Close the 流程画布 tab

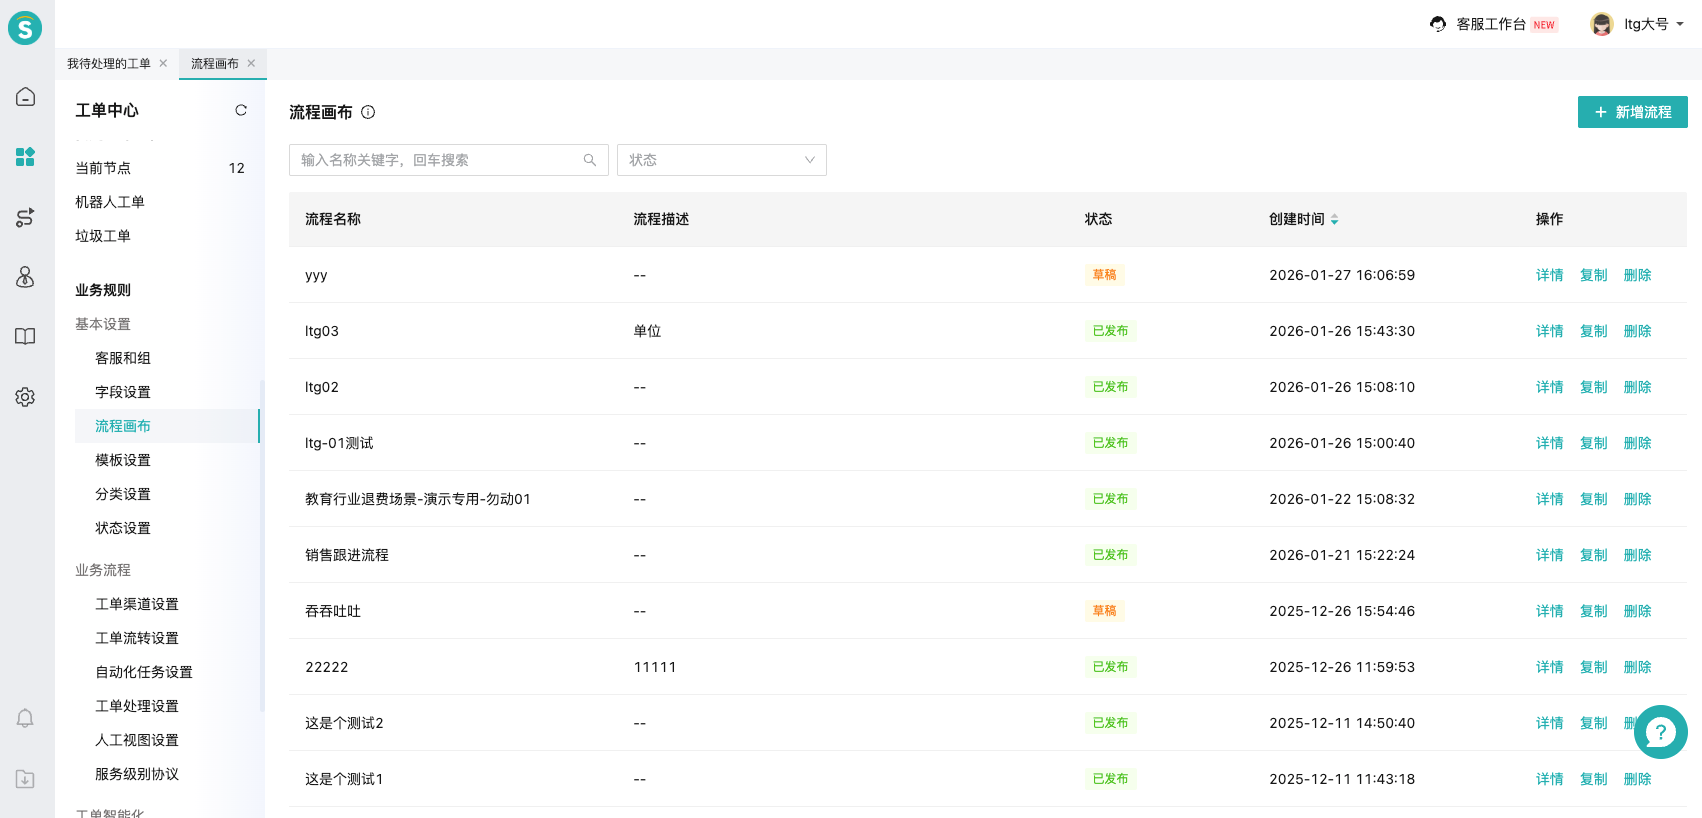pos(251,64)
